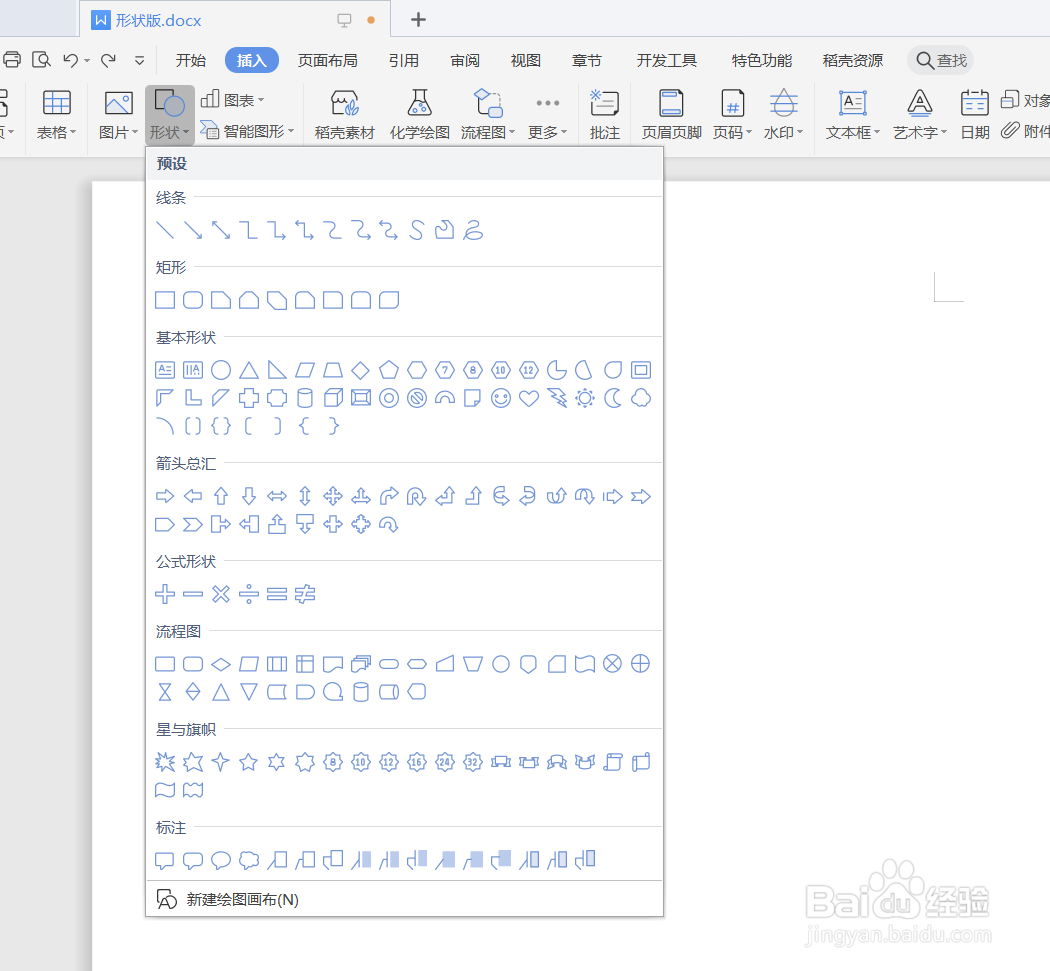This screenshot has height=971, width=1050.
Task: Choose the explosion burst shape
Action: [x=165, y=762]
